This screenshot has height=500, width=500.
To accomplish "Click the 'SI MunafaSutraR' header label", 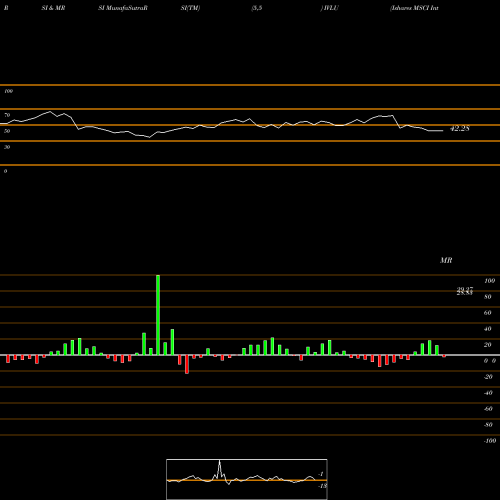I will [123, 8].
